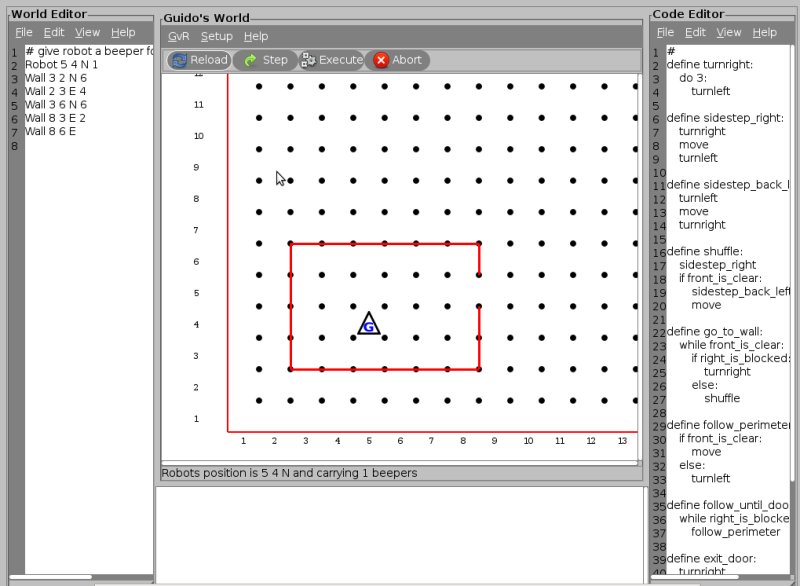Open the World Editor File menu
The image size is (800, 586).
pos(24,32)
